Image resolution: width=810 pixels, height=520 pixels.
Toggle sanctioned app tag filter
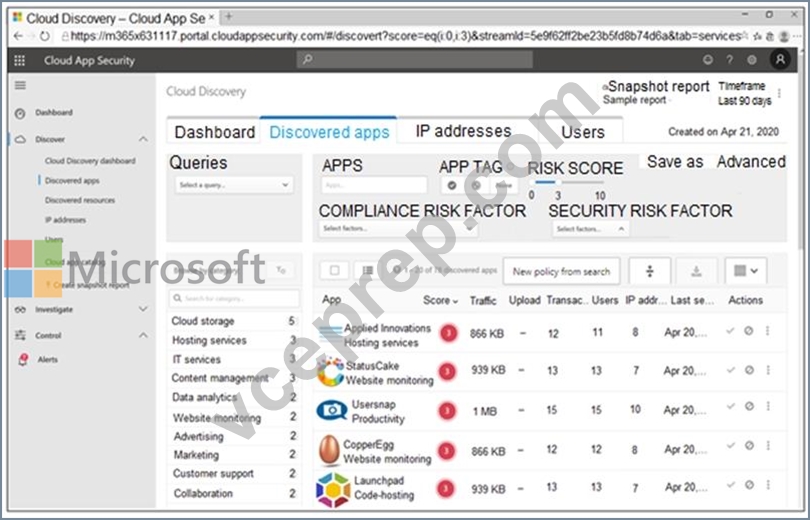coord(452,185)
